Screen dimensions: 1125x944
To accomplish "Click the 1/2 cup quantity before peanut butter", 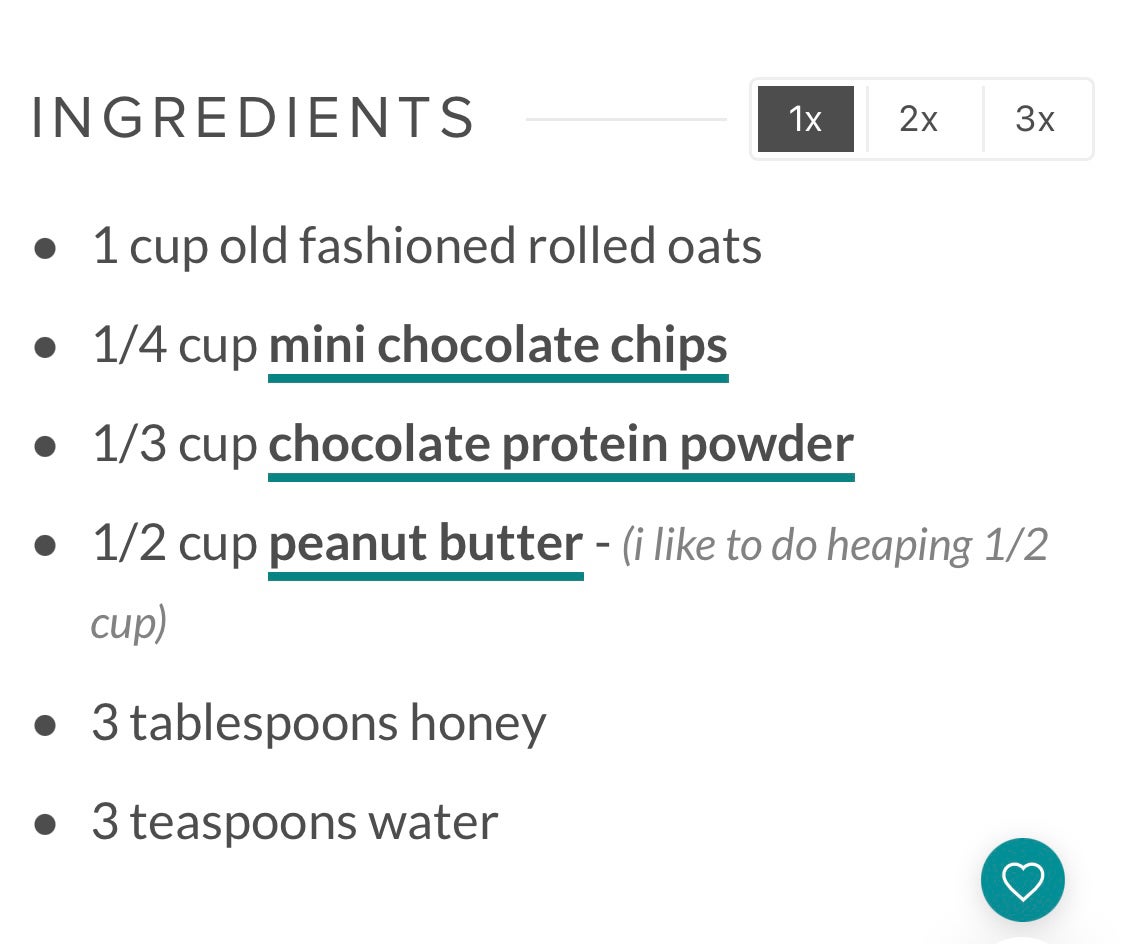I will [x=174, y=544].
